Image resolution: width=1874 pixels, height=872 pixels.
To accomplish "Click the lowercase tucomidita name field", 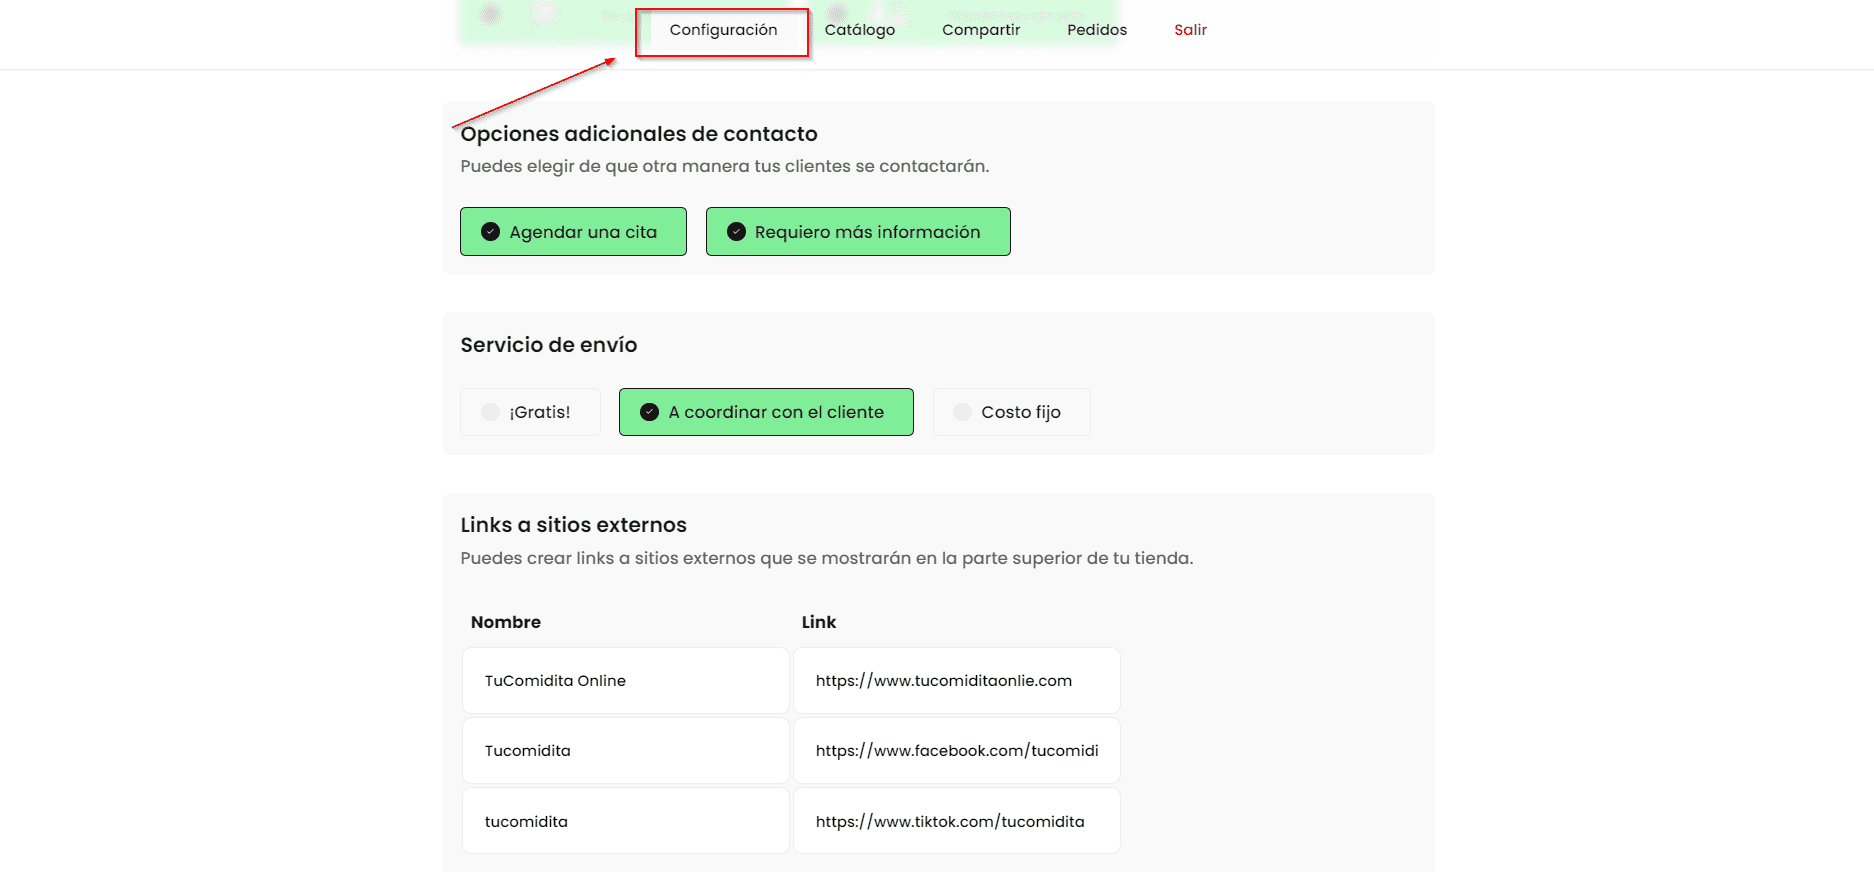I will (x=626, y=821).
